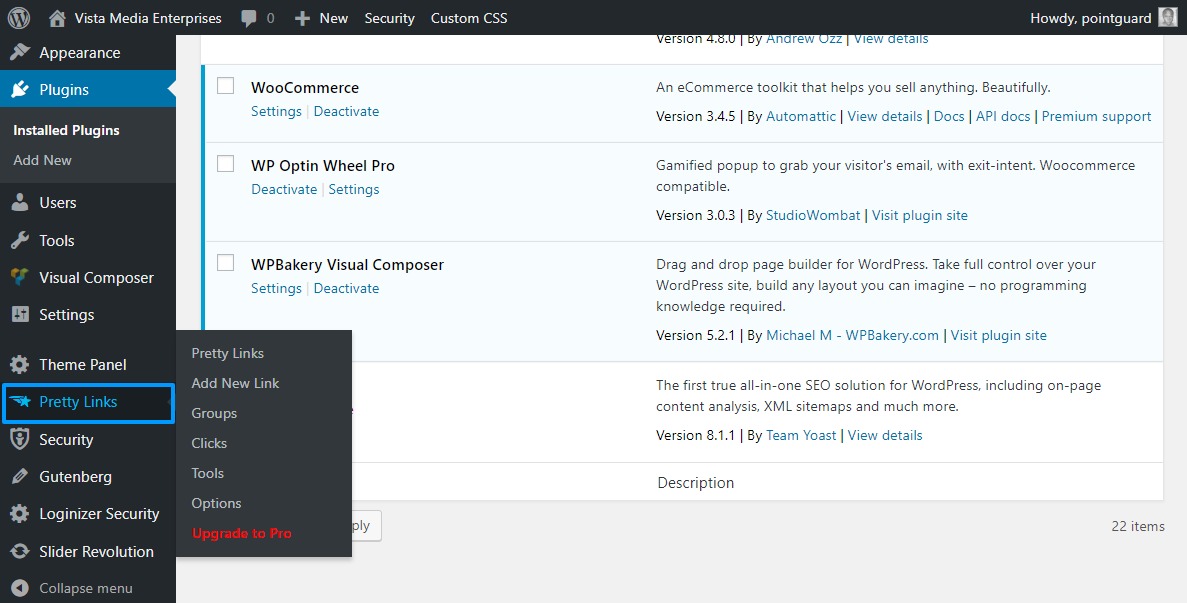
Task: Click the Pretty Links star icon
Action: coord(20,402)
